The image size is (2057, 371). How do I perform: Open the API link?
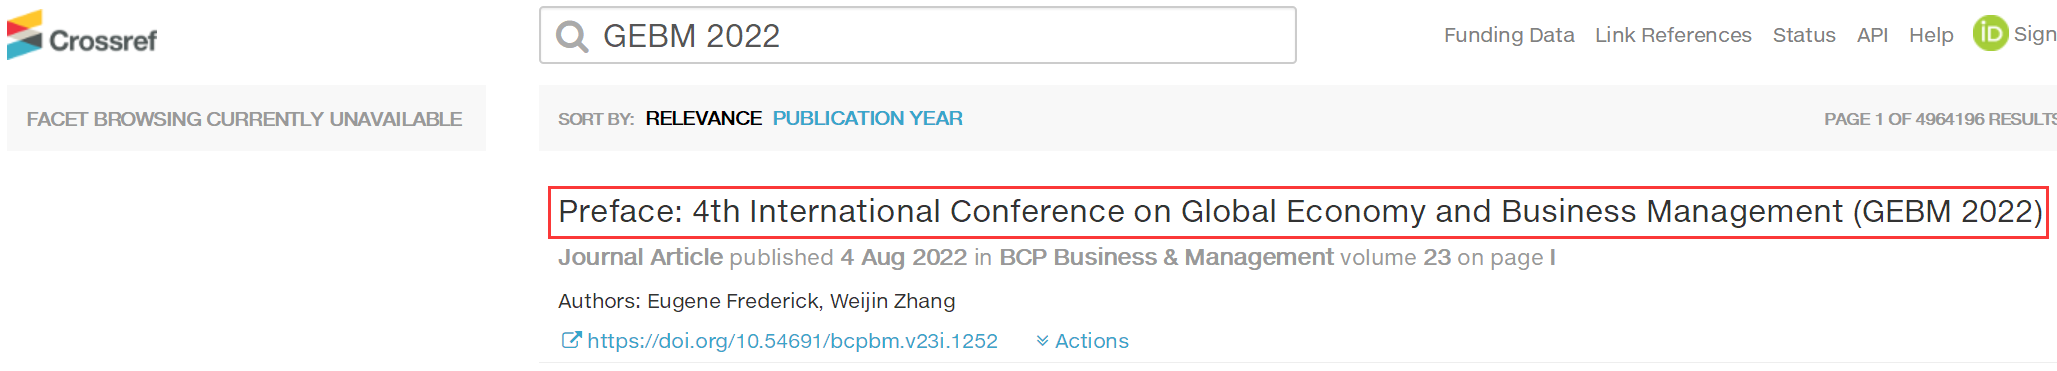[1872, 35]
